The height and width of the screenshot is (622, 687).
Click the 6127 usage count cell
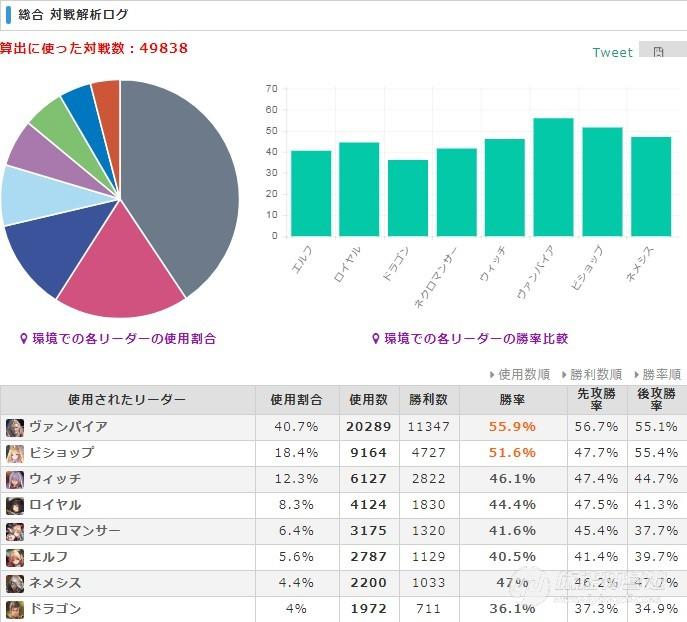coord(368,478)
